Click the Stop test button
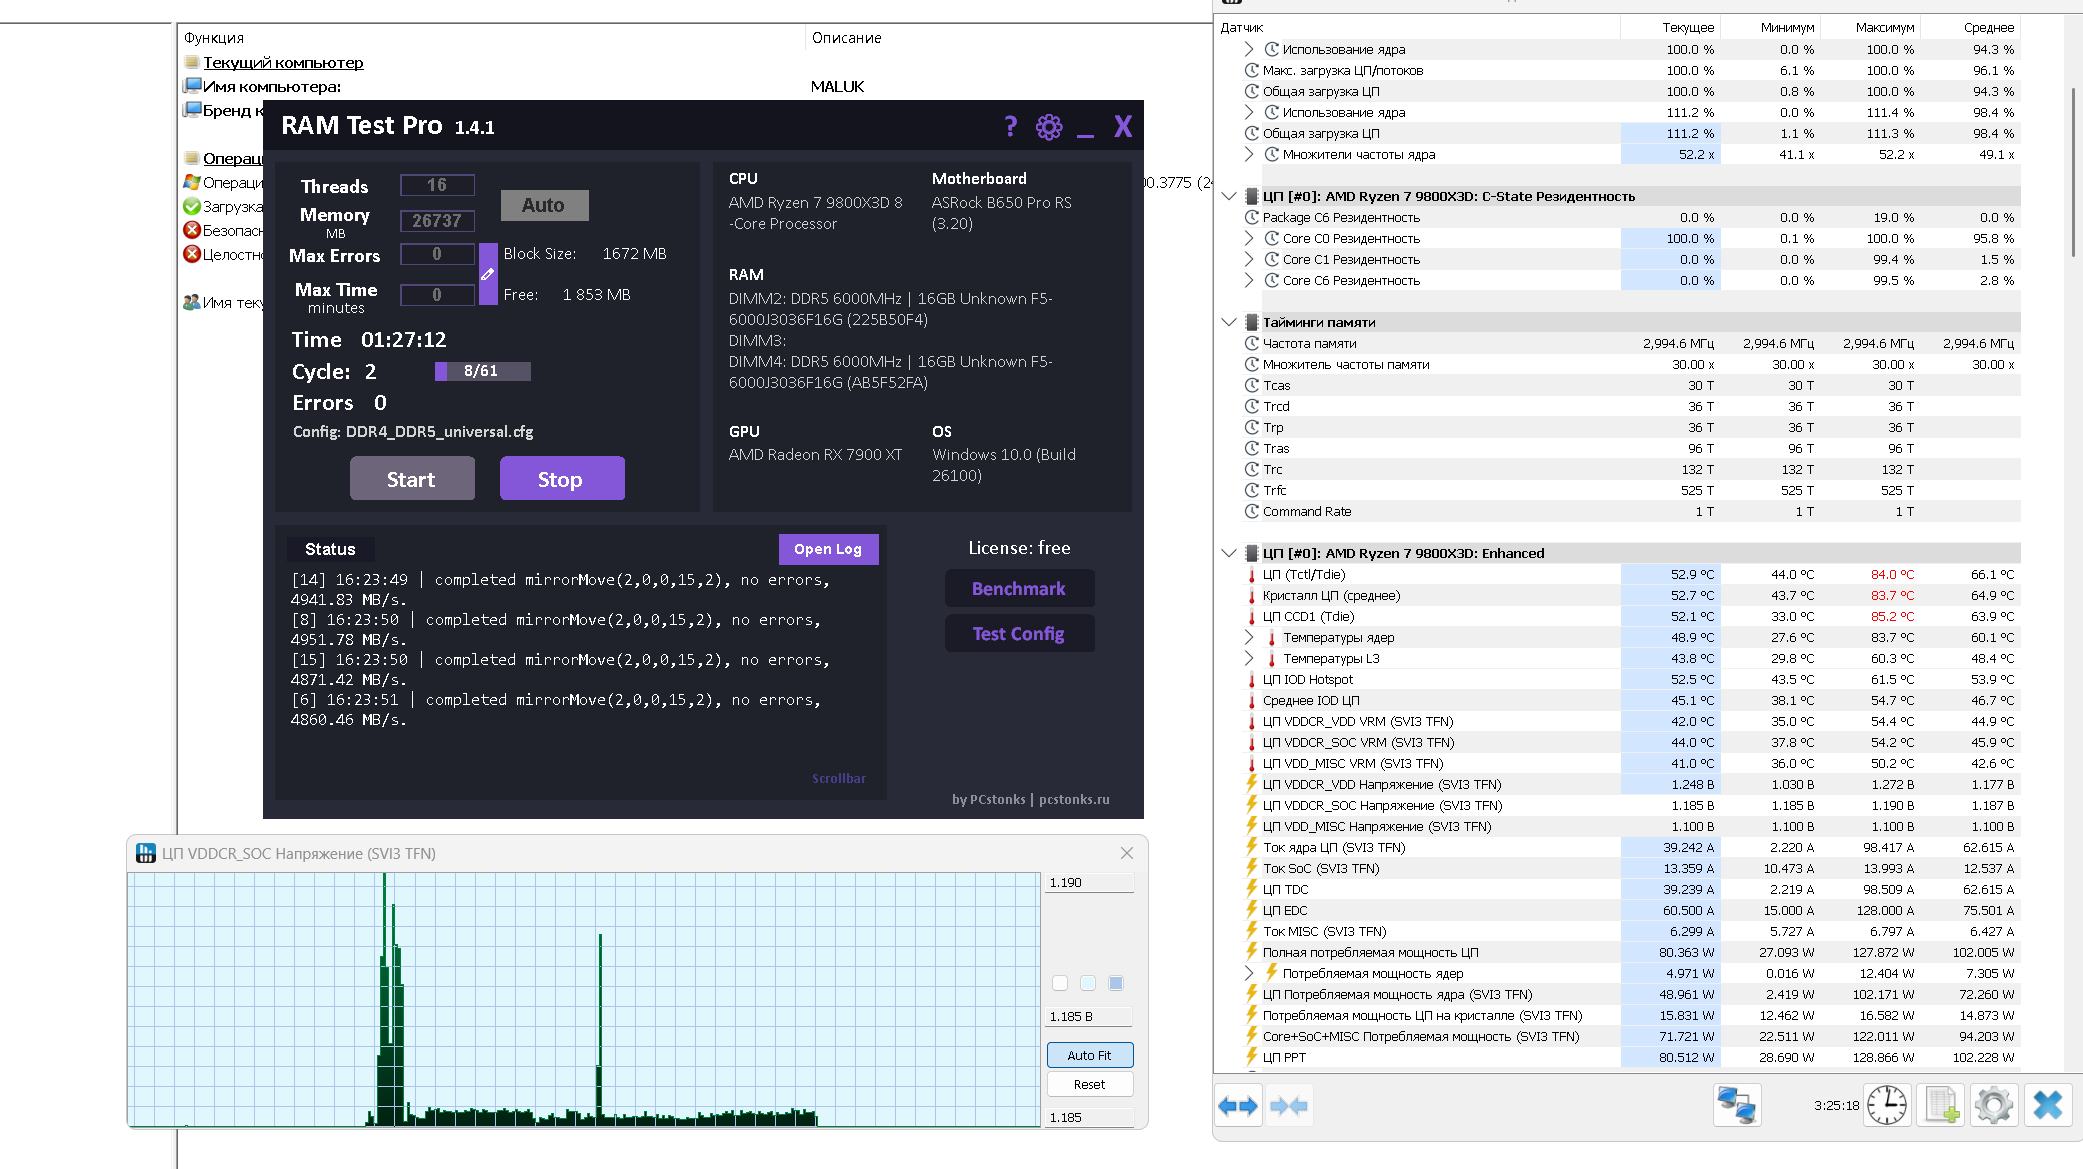The height and width of the screenshot is (1169, 2083). click(562, 479)
